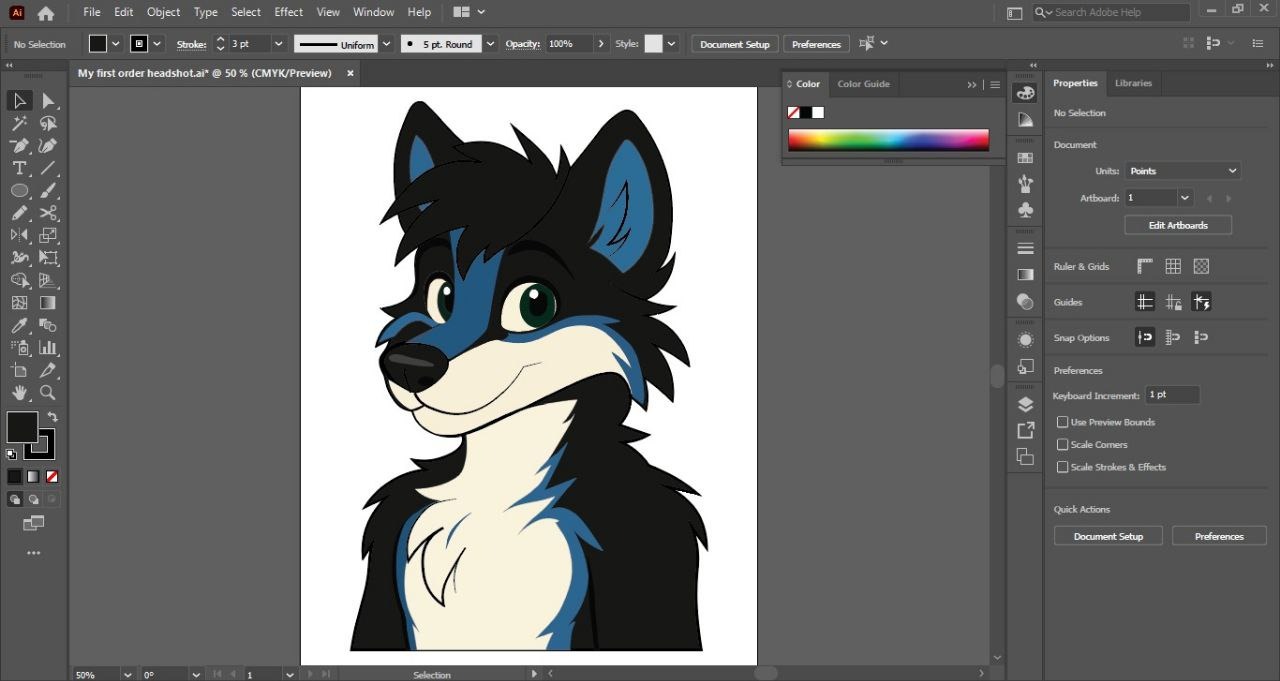Open the Effect menu
This screenshot has width=1280, height=681.
pos(288,12)
